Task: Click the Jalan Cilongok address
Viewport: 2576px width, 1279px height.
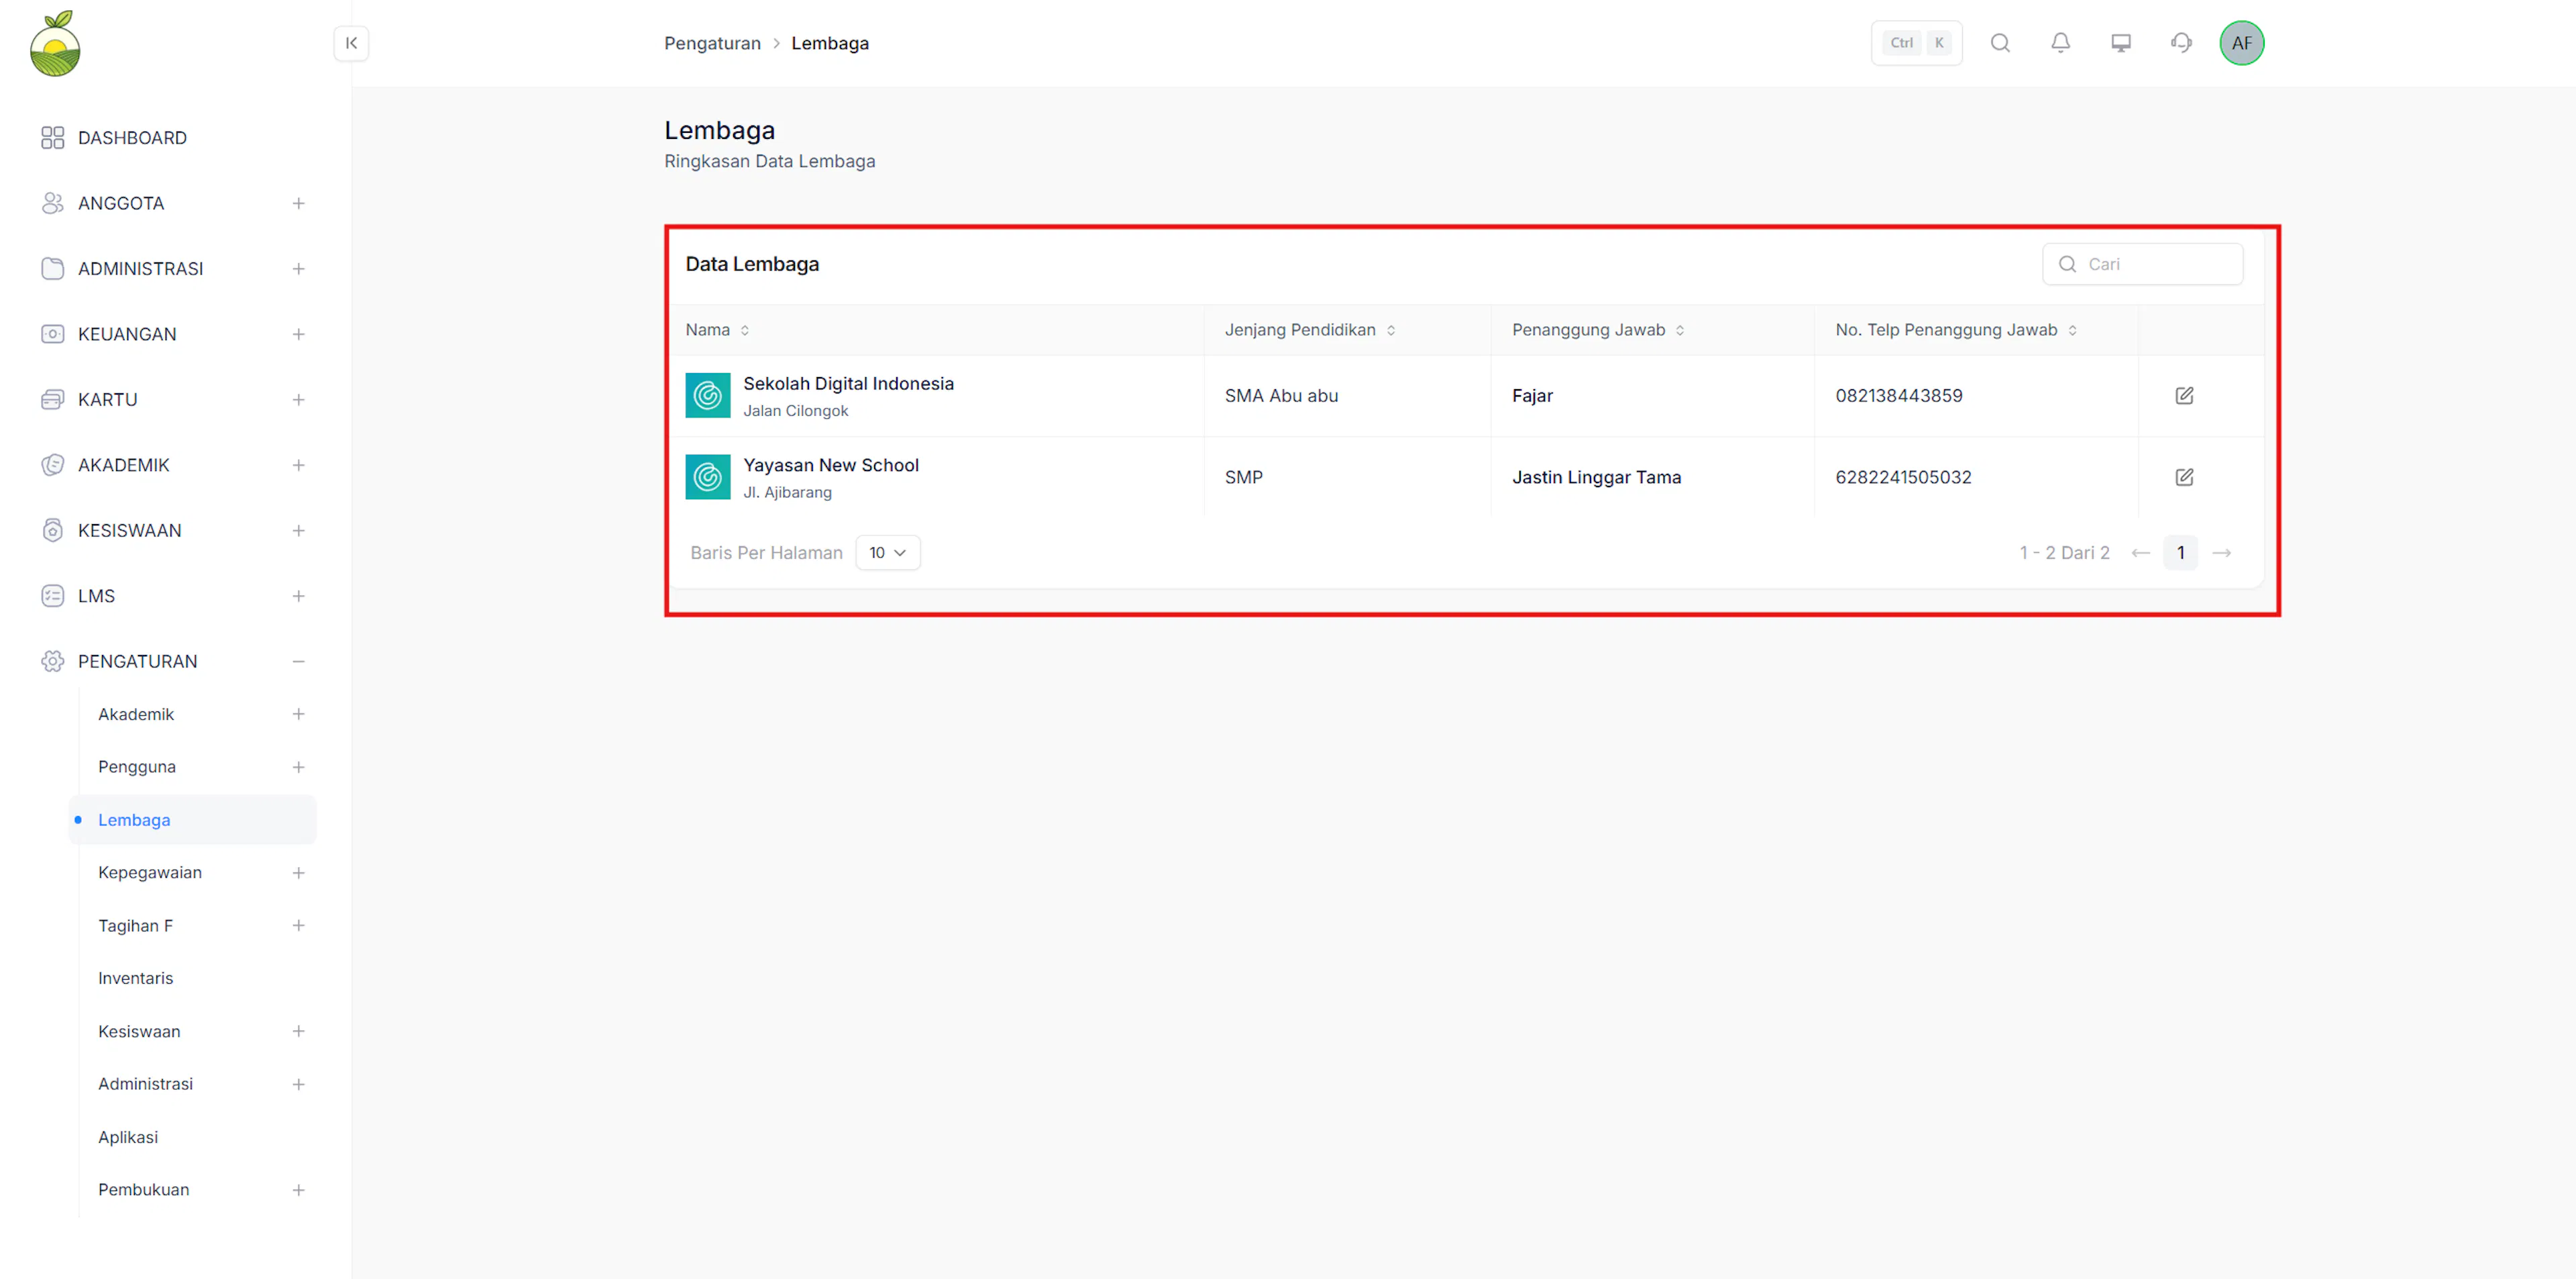Action: coord(795,411)
